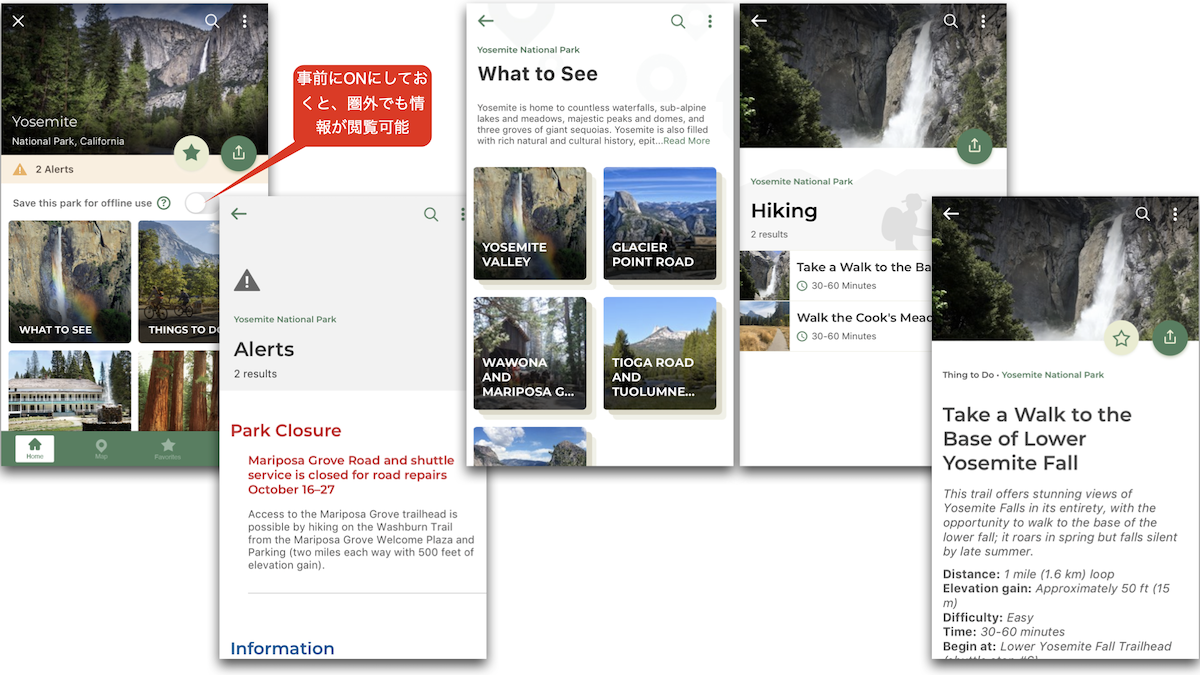
Task: Click "2 results" under the Hiking heading
Action: 770,235
